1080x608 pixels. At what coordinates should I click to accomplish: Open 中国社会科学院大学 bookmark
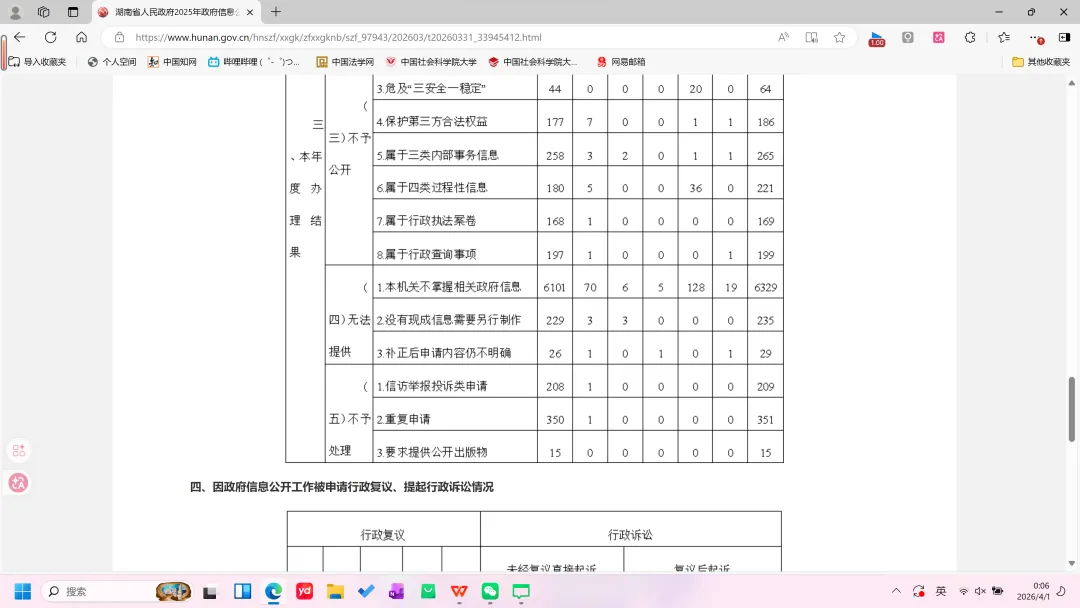point(431,61)
